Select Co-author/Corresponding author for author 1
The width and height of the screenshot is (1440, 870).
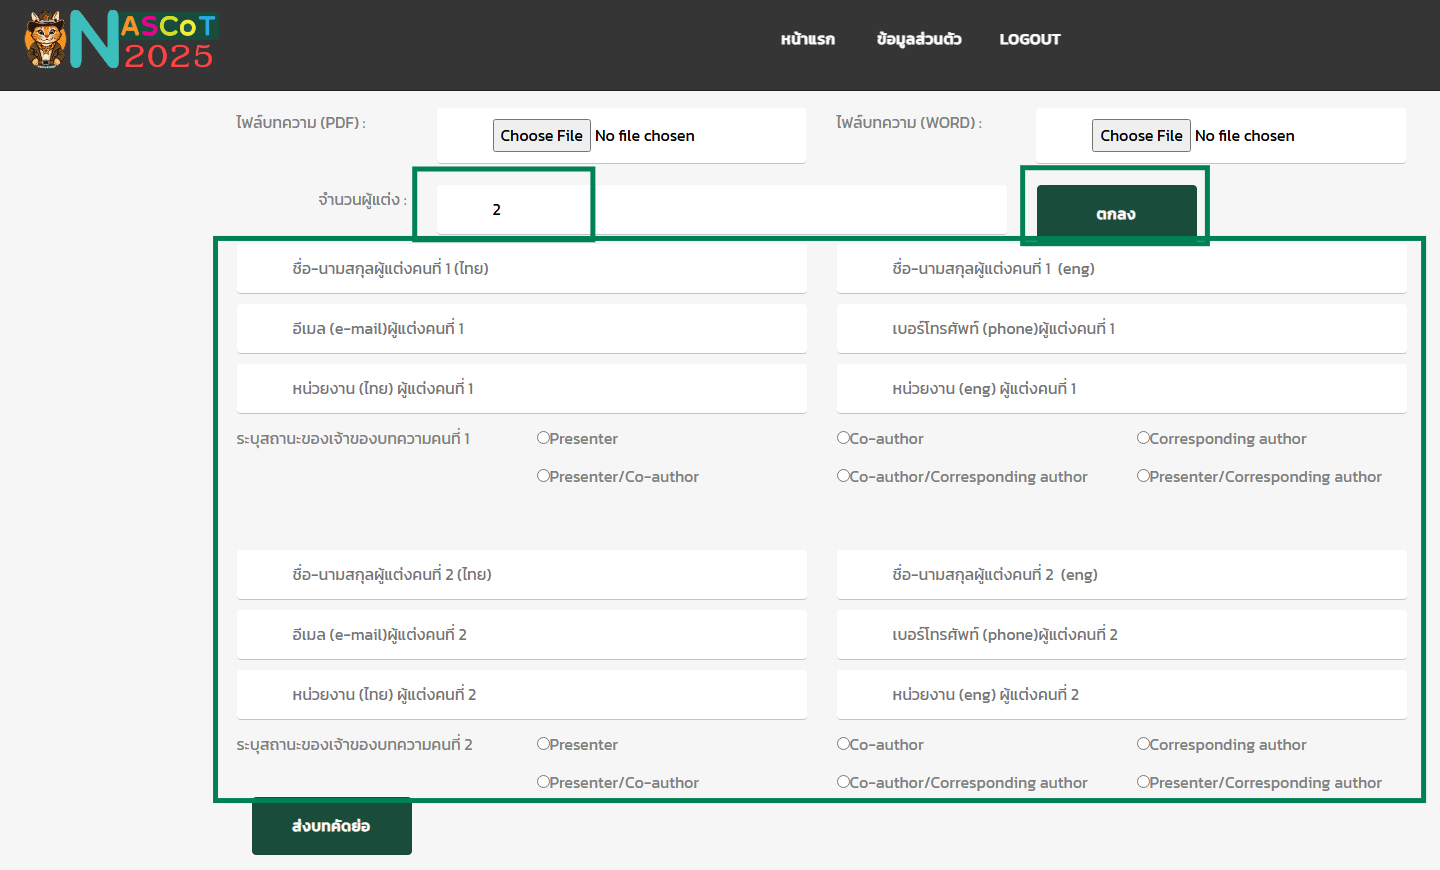pos(843,476)
